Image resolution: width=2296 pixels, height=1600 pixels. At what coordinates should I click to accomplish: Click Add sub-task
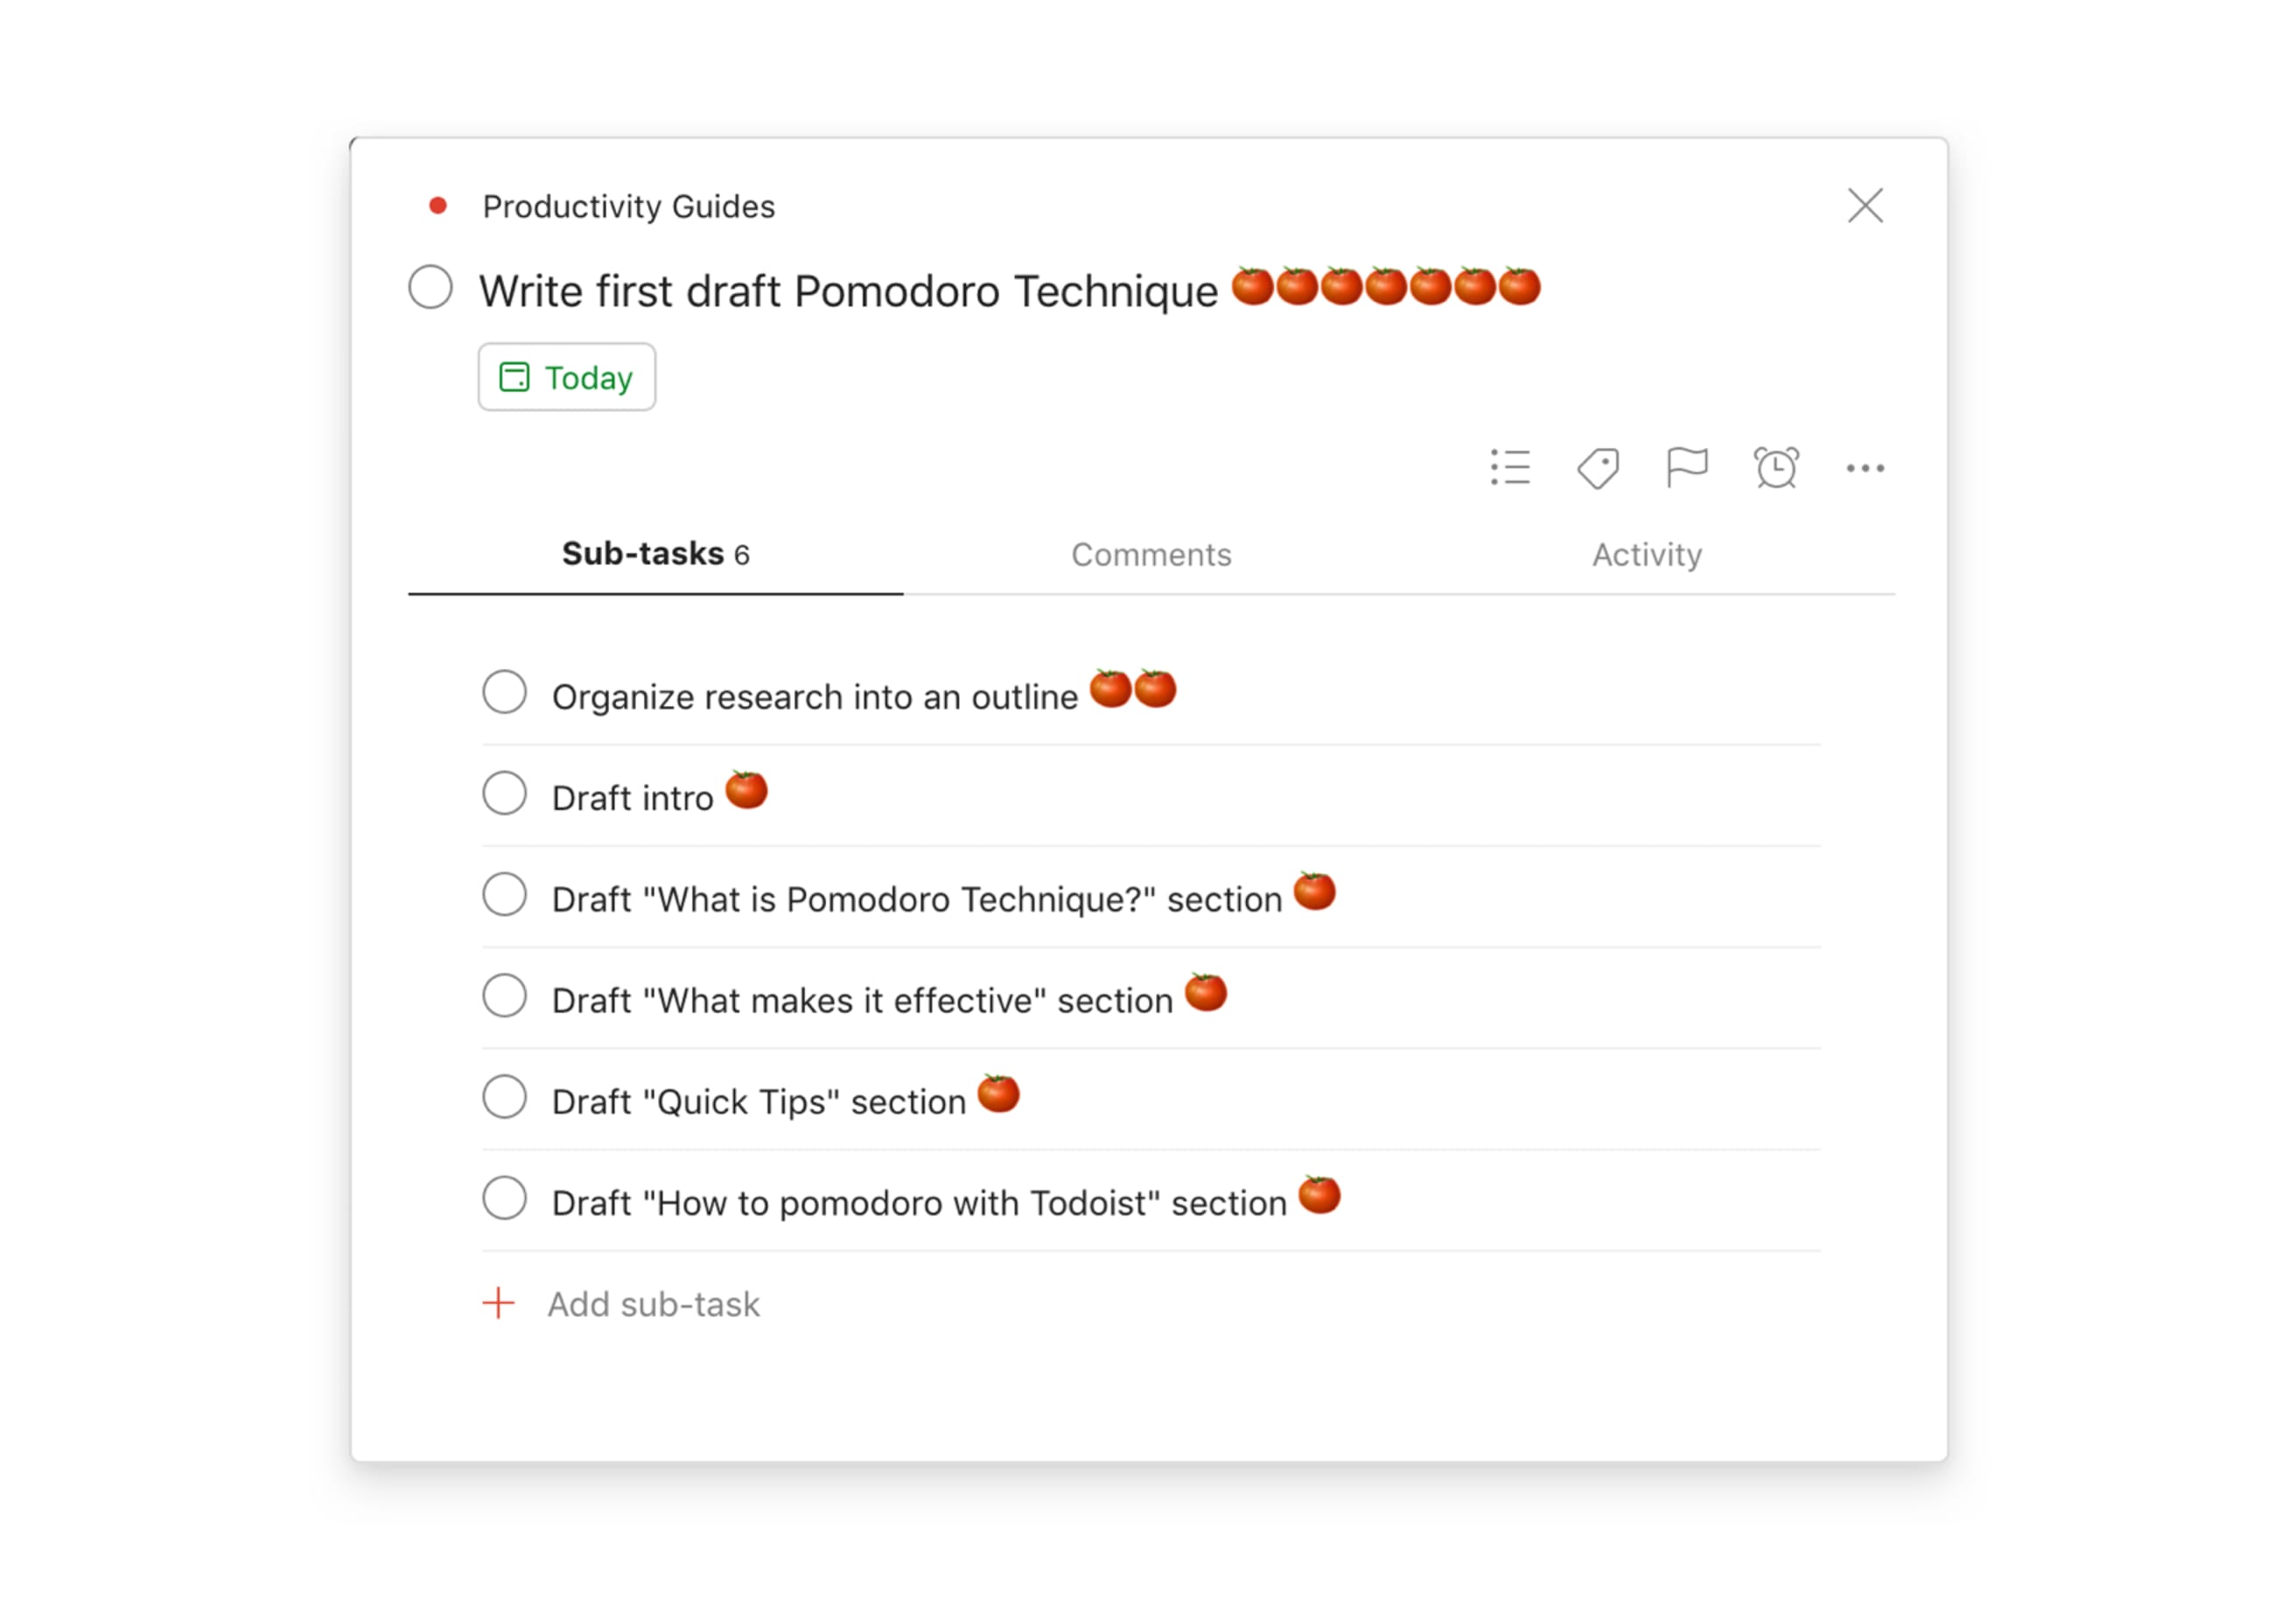653,1304
